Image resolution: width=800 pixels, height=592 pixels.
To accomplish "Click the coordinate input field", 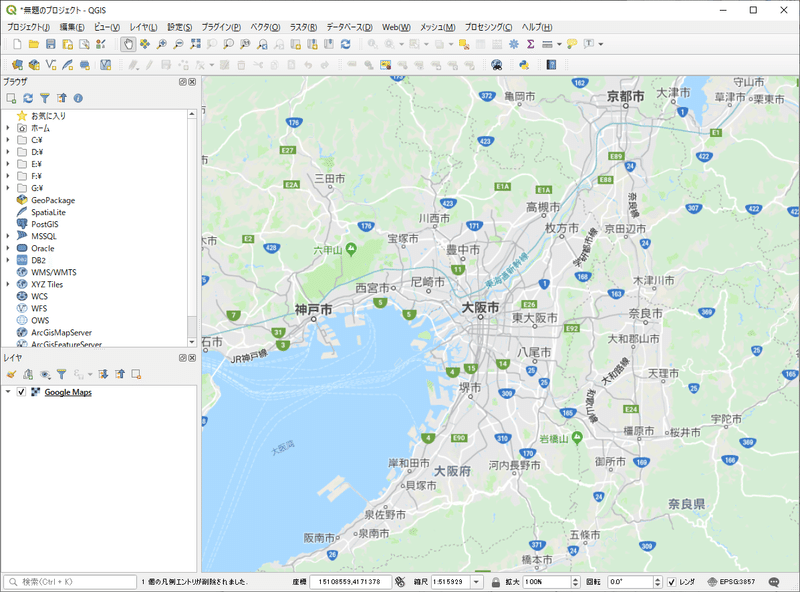I will click(350, 582).
